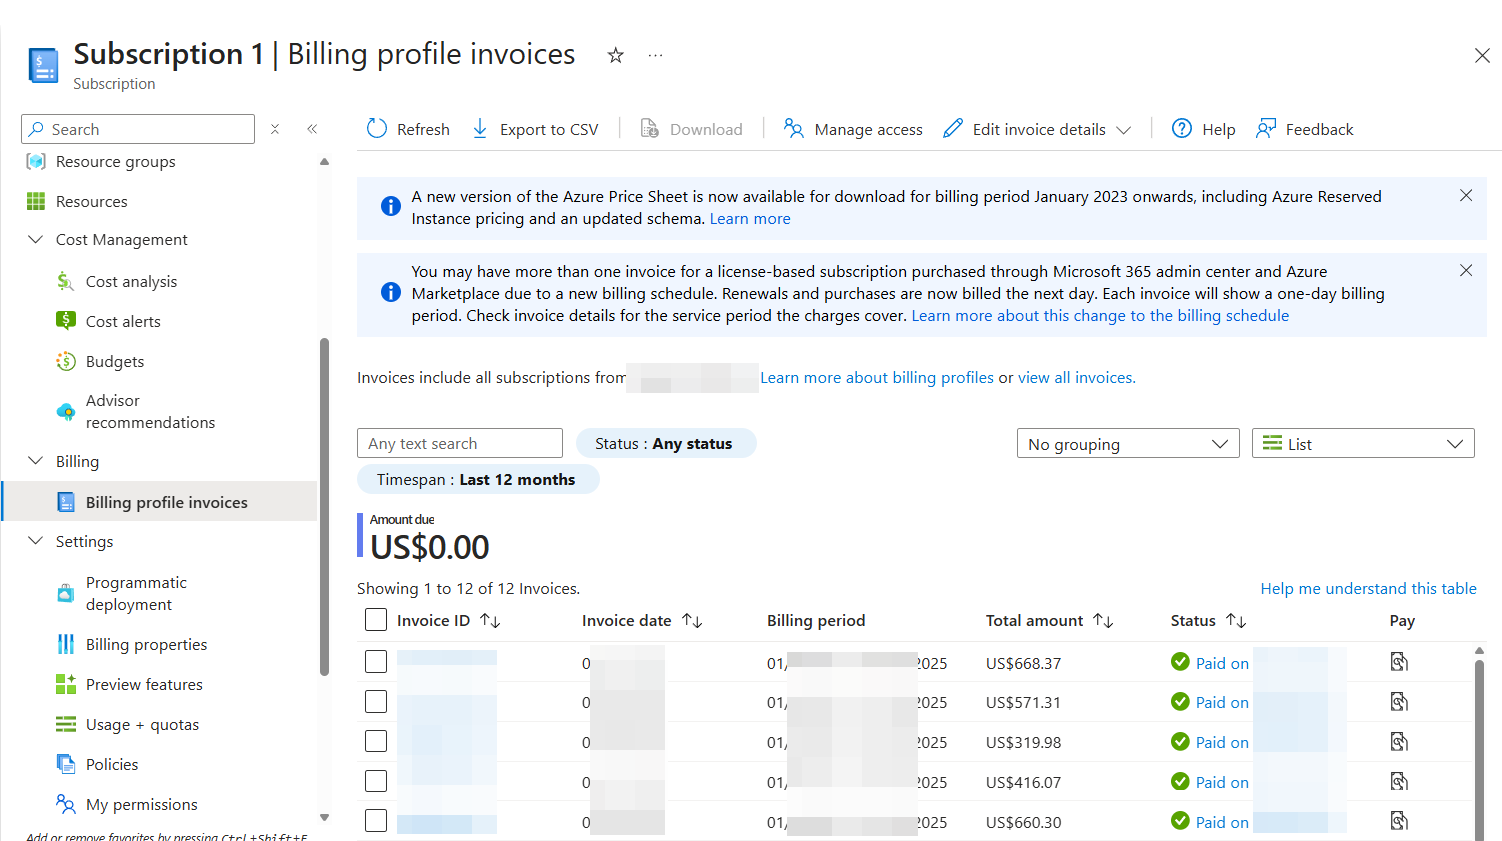
Task: Collapse the Cost Management section
Action: tap(36, 239)
